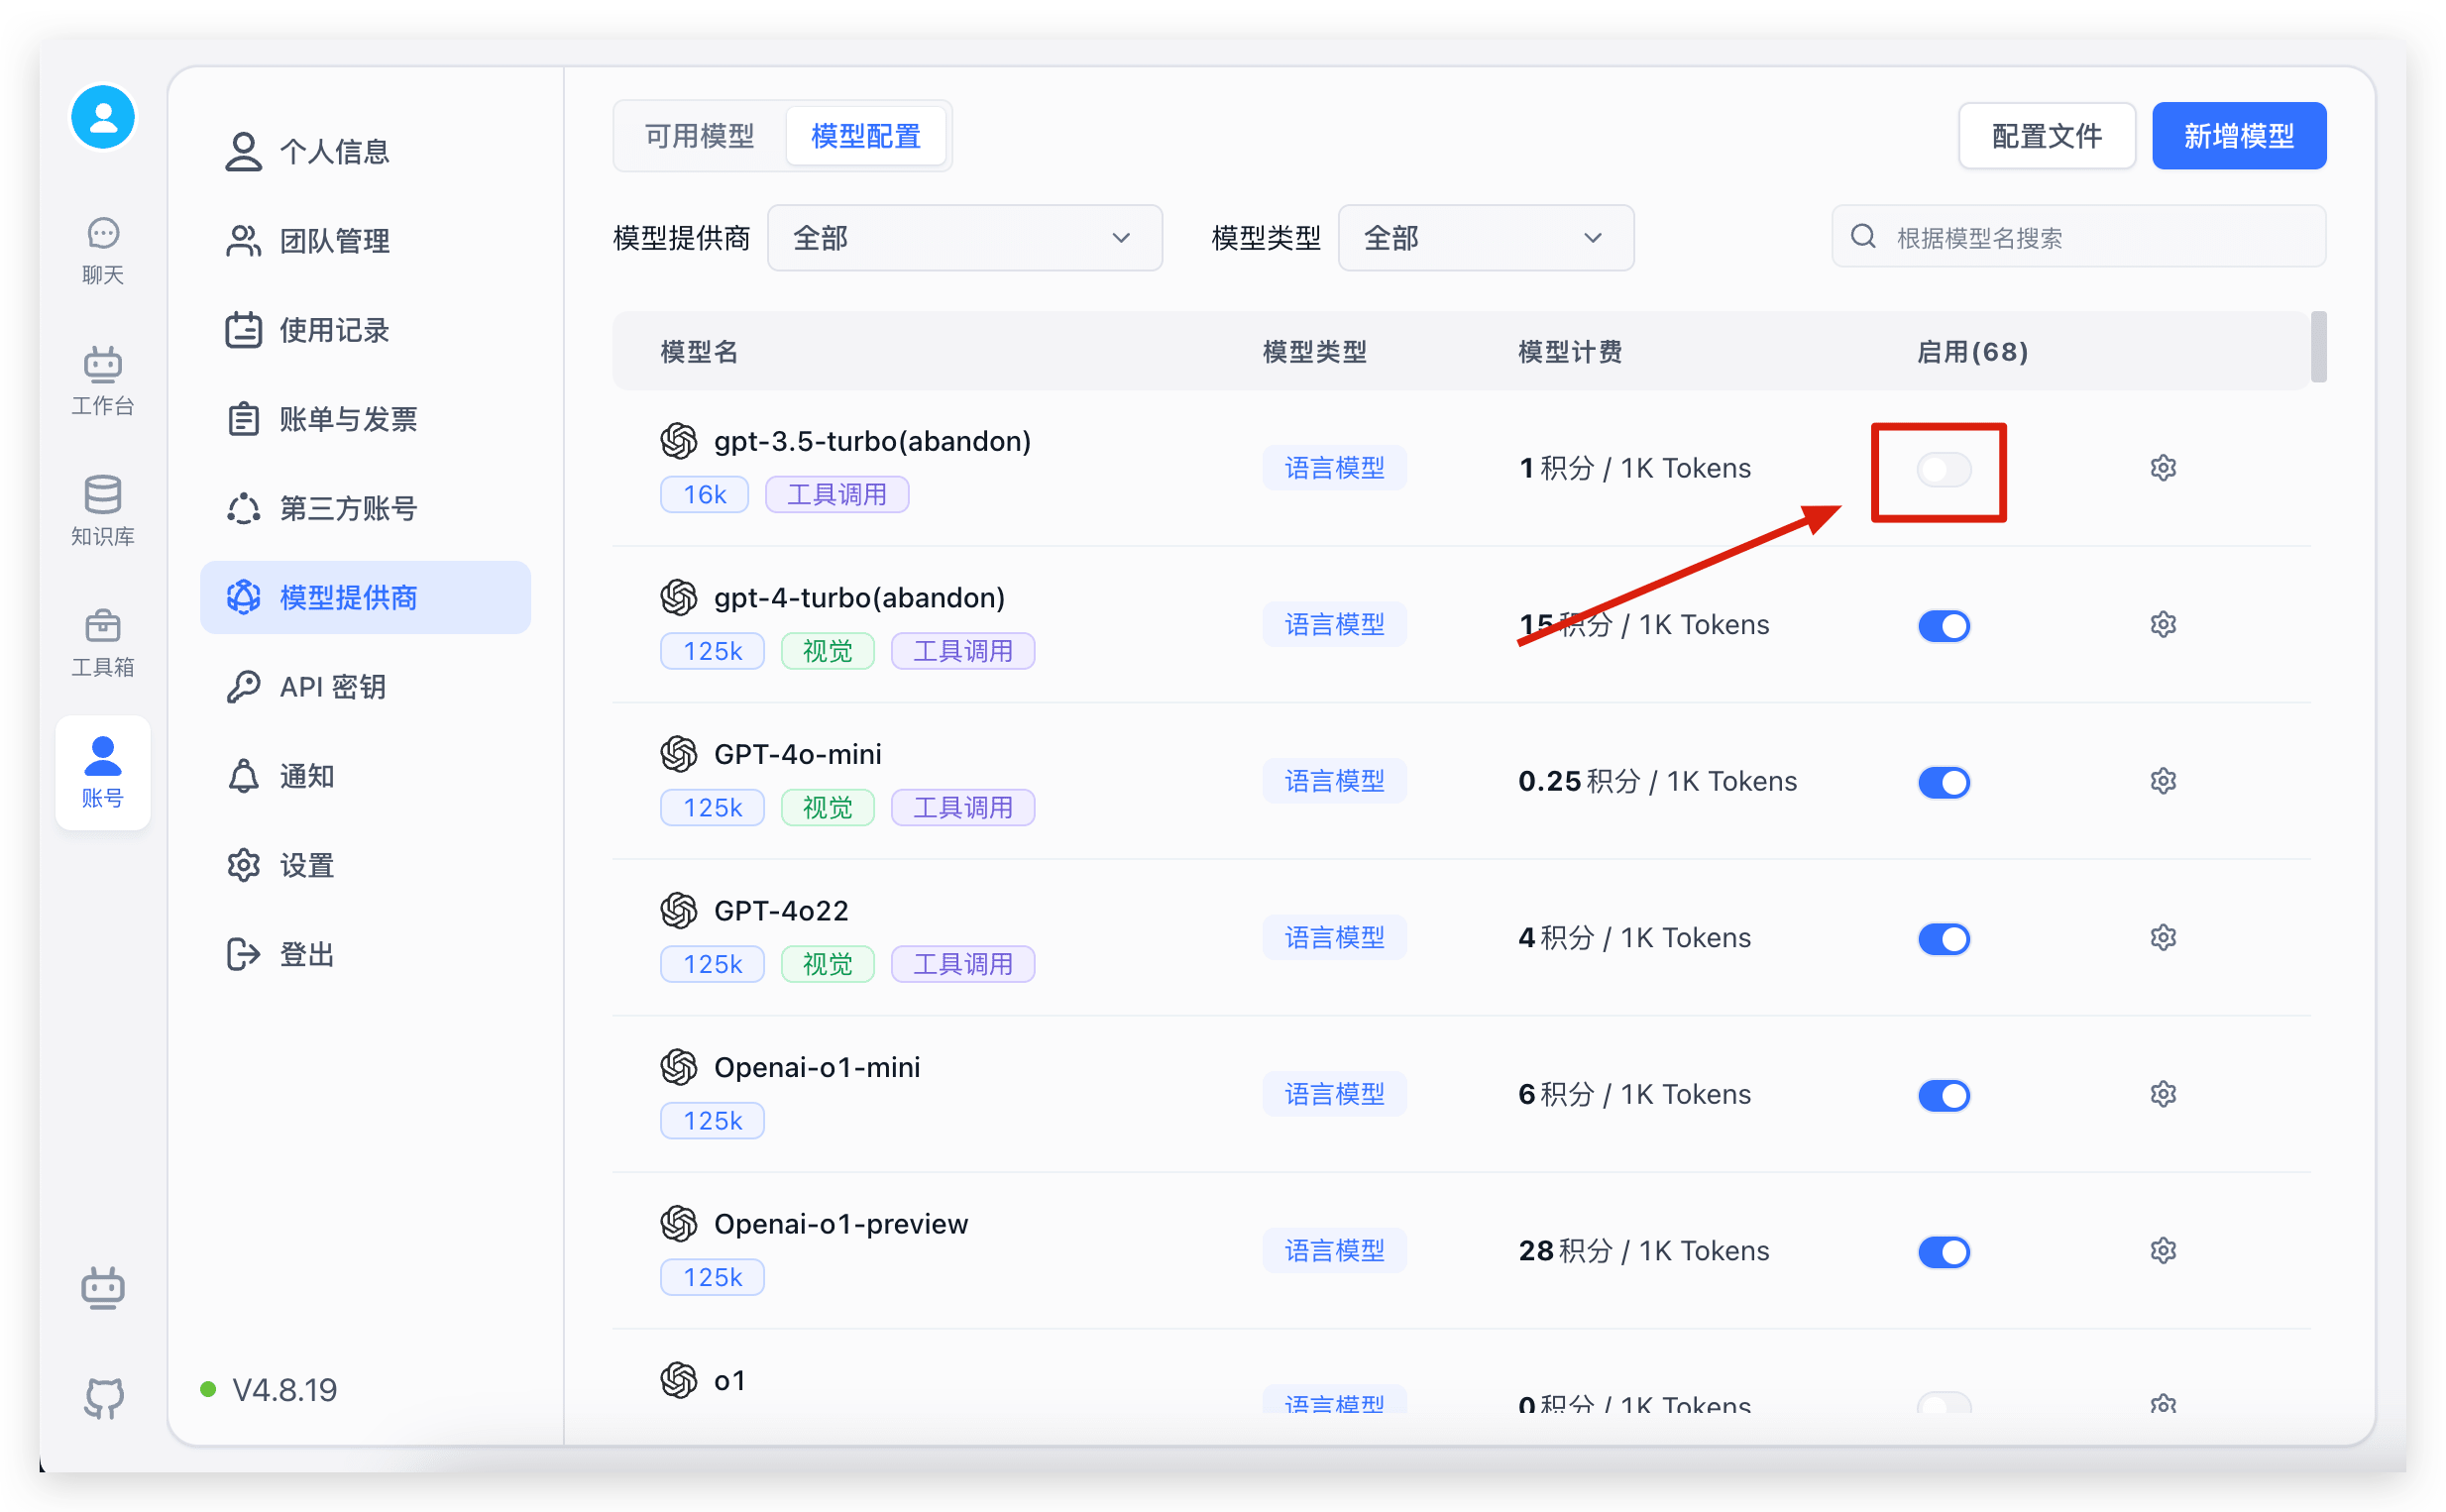The height and width of the screenshot is (1512, 2446).
Task: Open the API 密钥 menu item
Action: click(x=332, y=687)
